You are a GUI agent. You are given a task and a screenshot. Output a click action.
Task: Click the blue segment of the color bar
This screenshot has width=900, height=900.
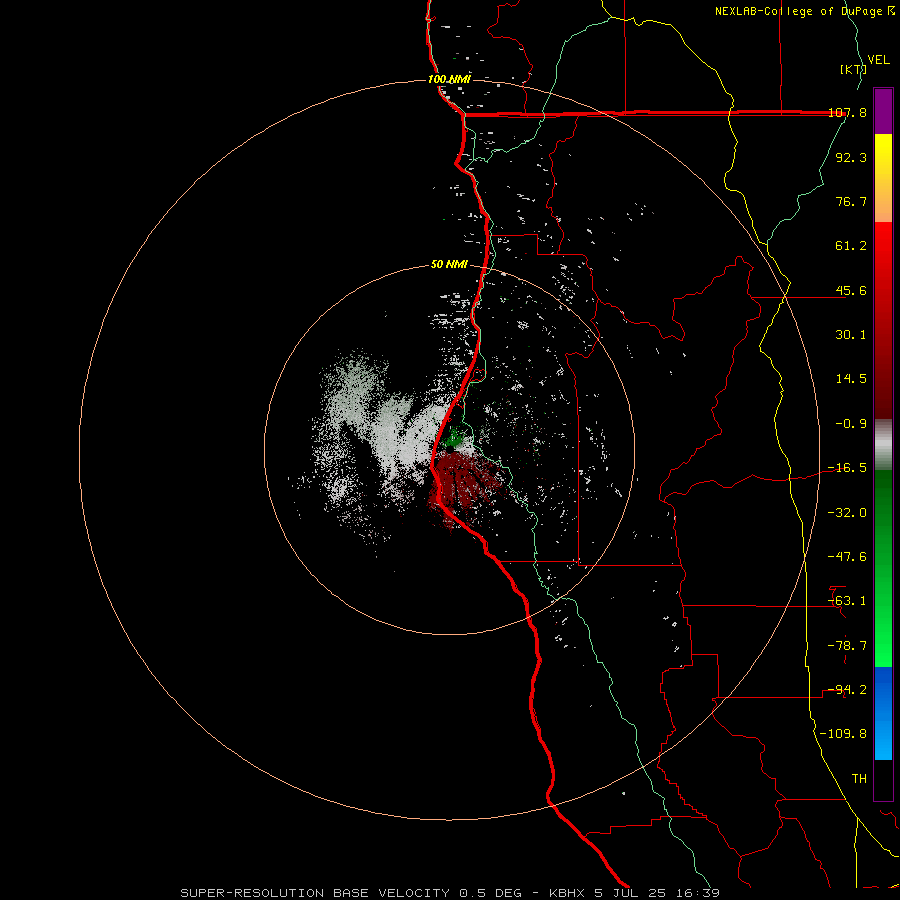pos(883,713)
